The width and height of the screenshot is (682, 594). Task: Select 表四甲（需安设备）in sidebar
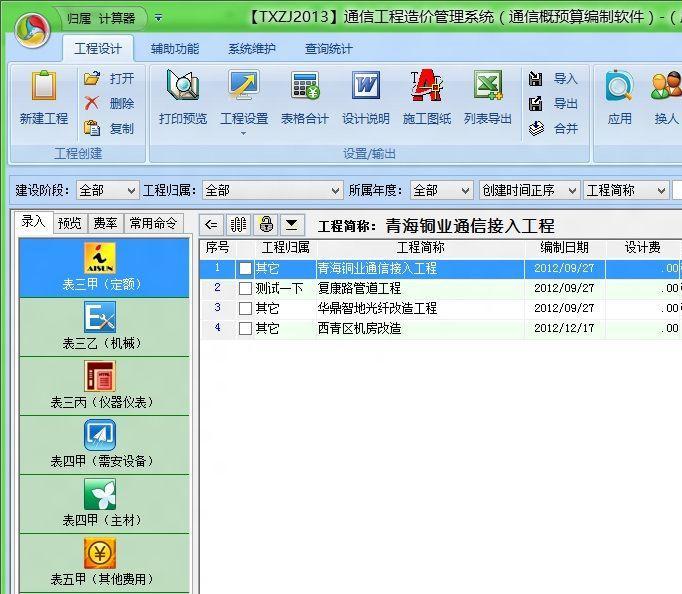coord(104,445)
